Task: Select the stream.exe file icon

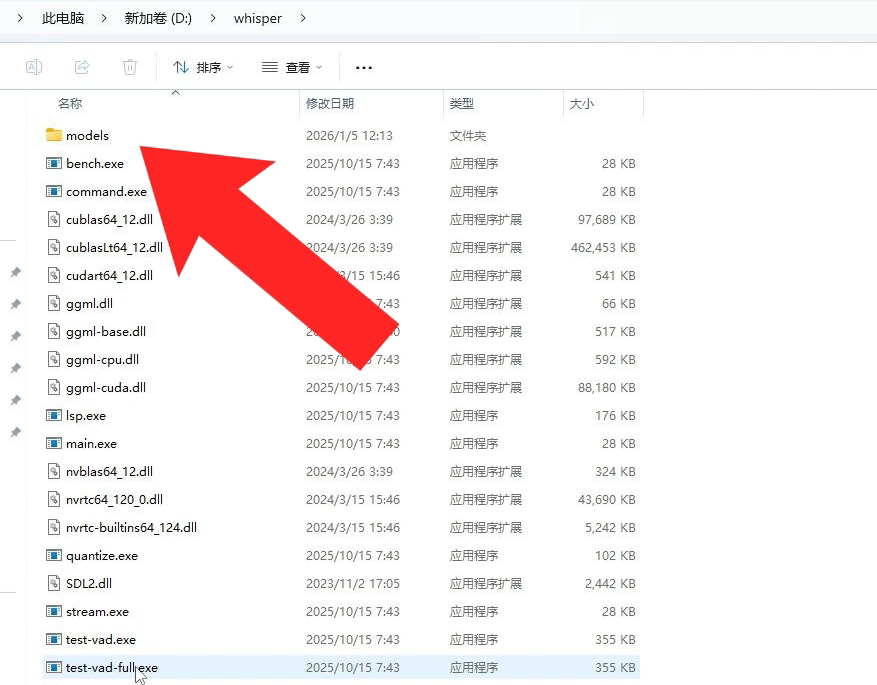Action: (54, 611)
